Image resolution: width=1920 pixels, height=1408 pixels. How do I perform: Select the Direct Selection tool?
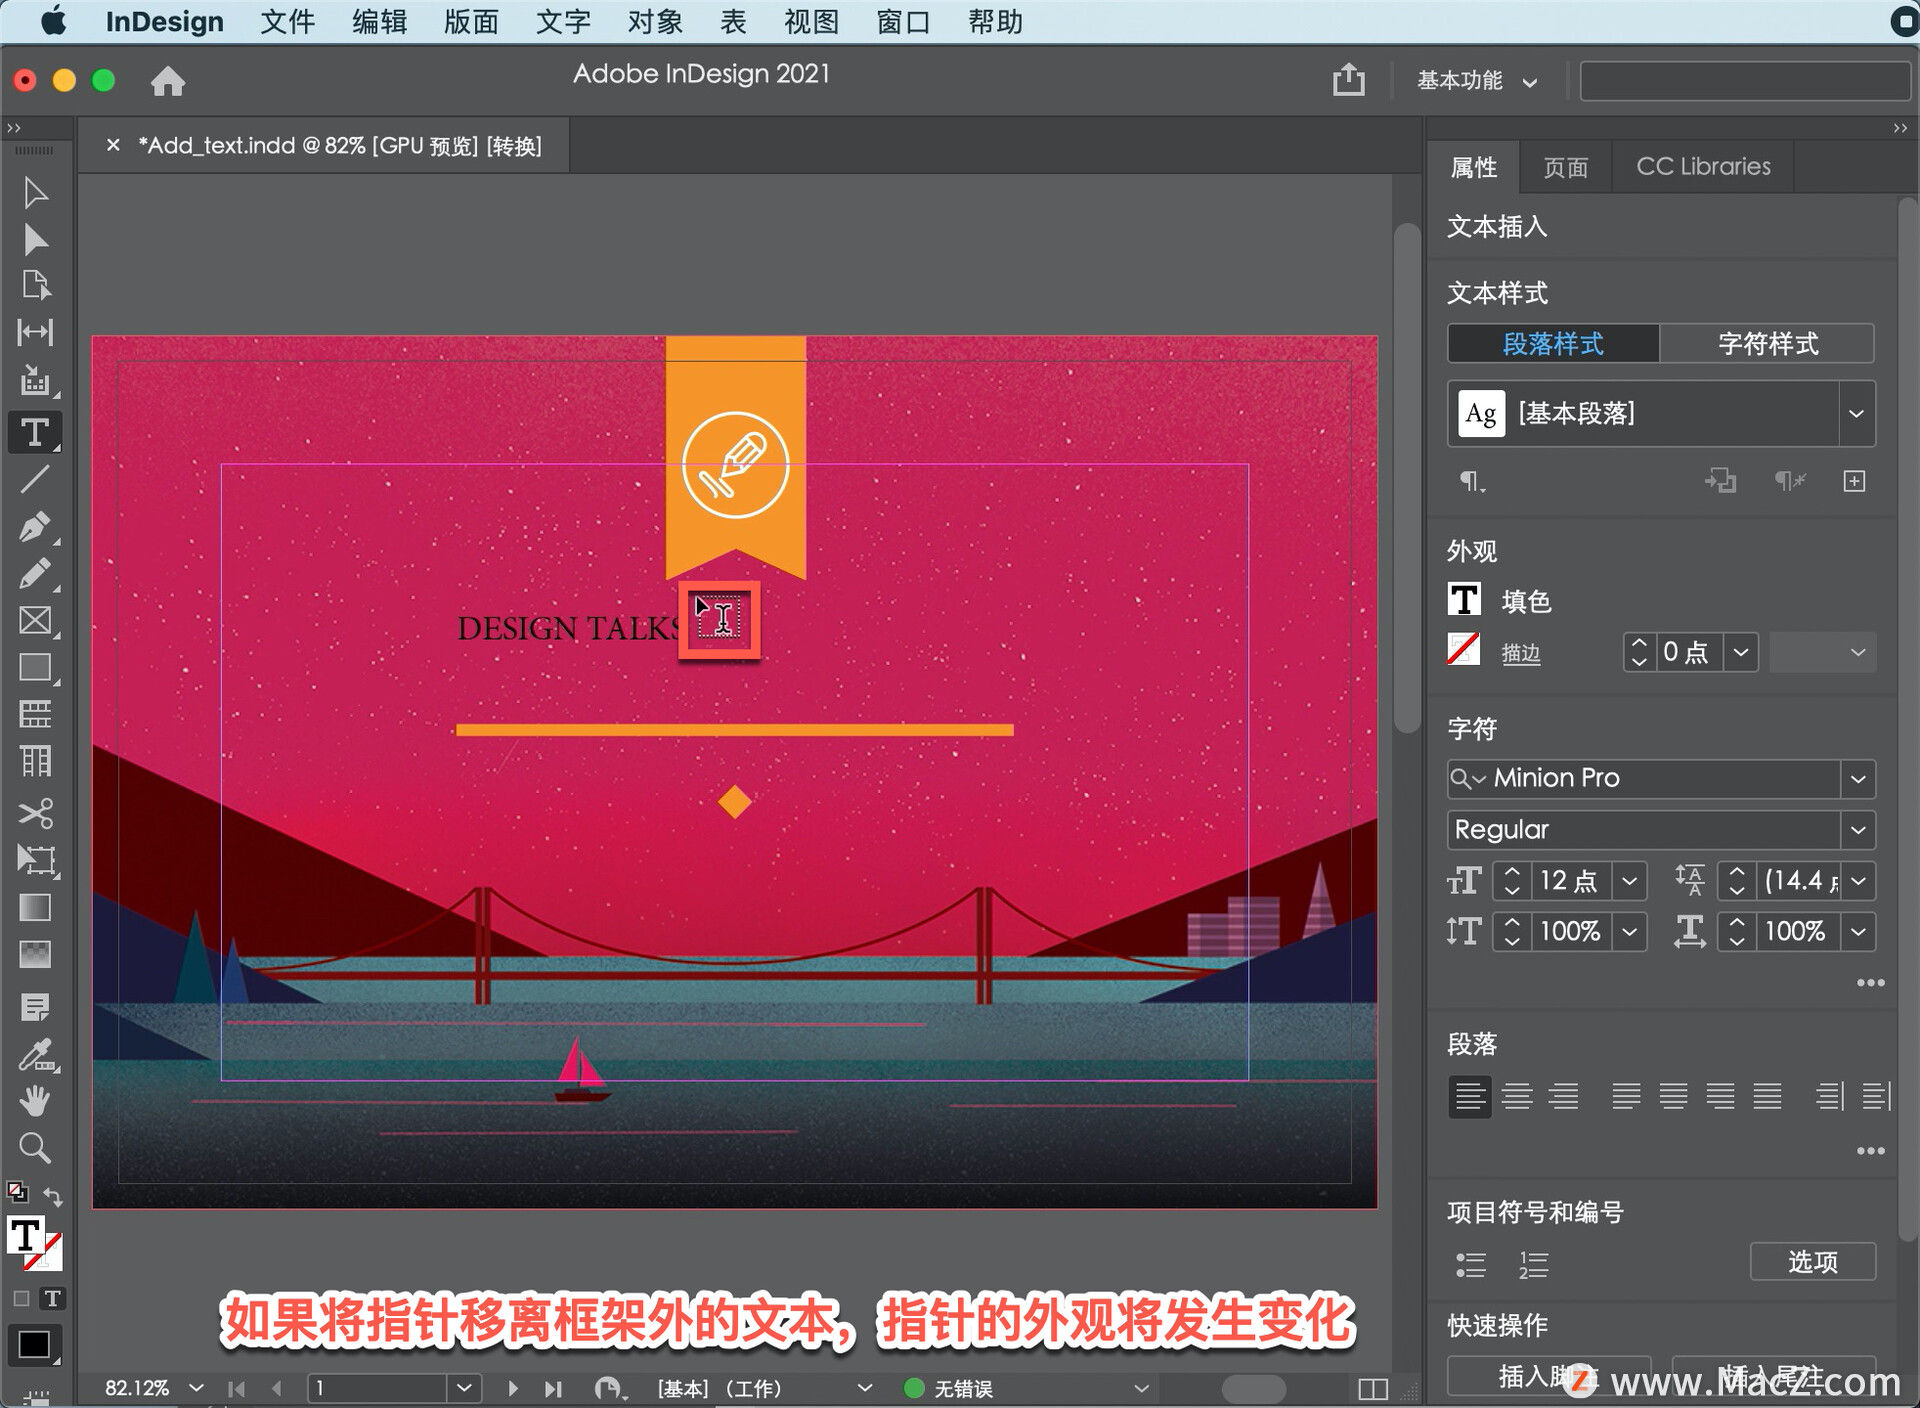coord(35,239)
